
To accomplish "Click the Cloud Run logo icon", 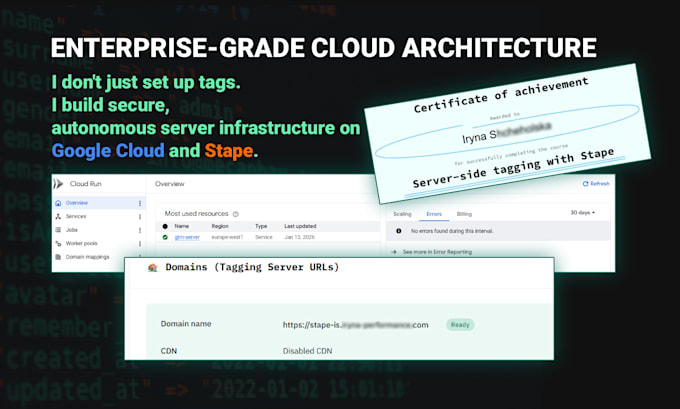I will (x=58, y=184).
